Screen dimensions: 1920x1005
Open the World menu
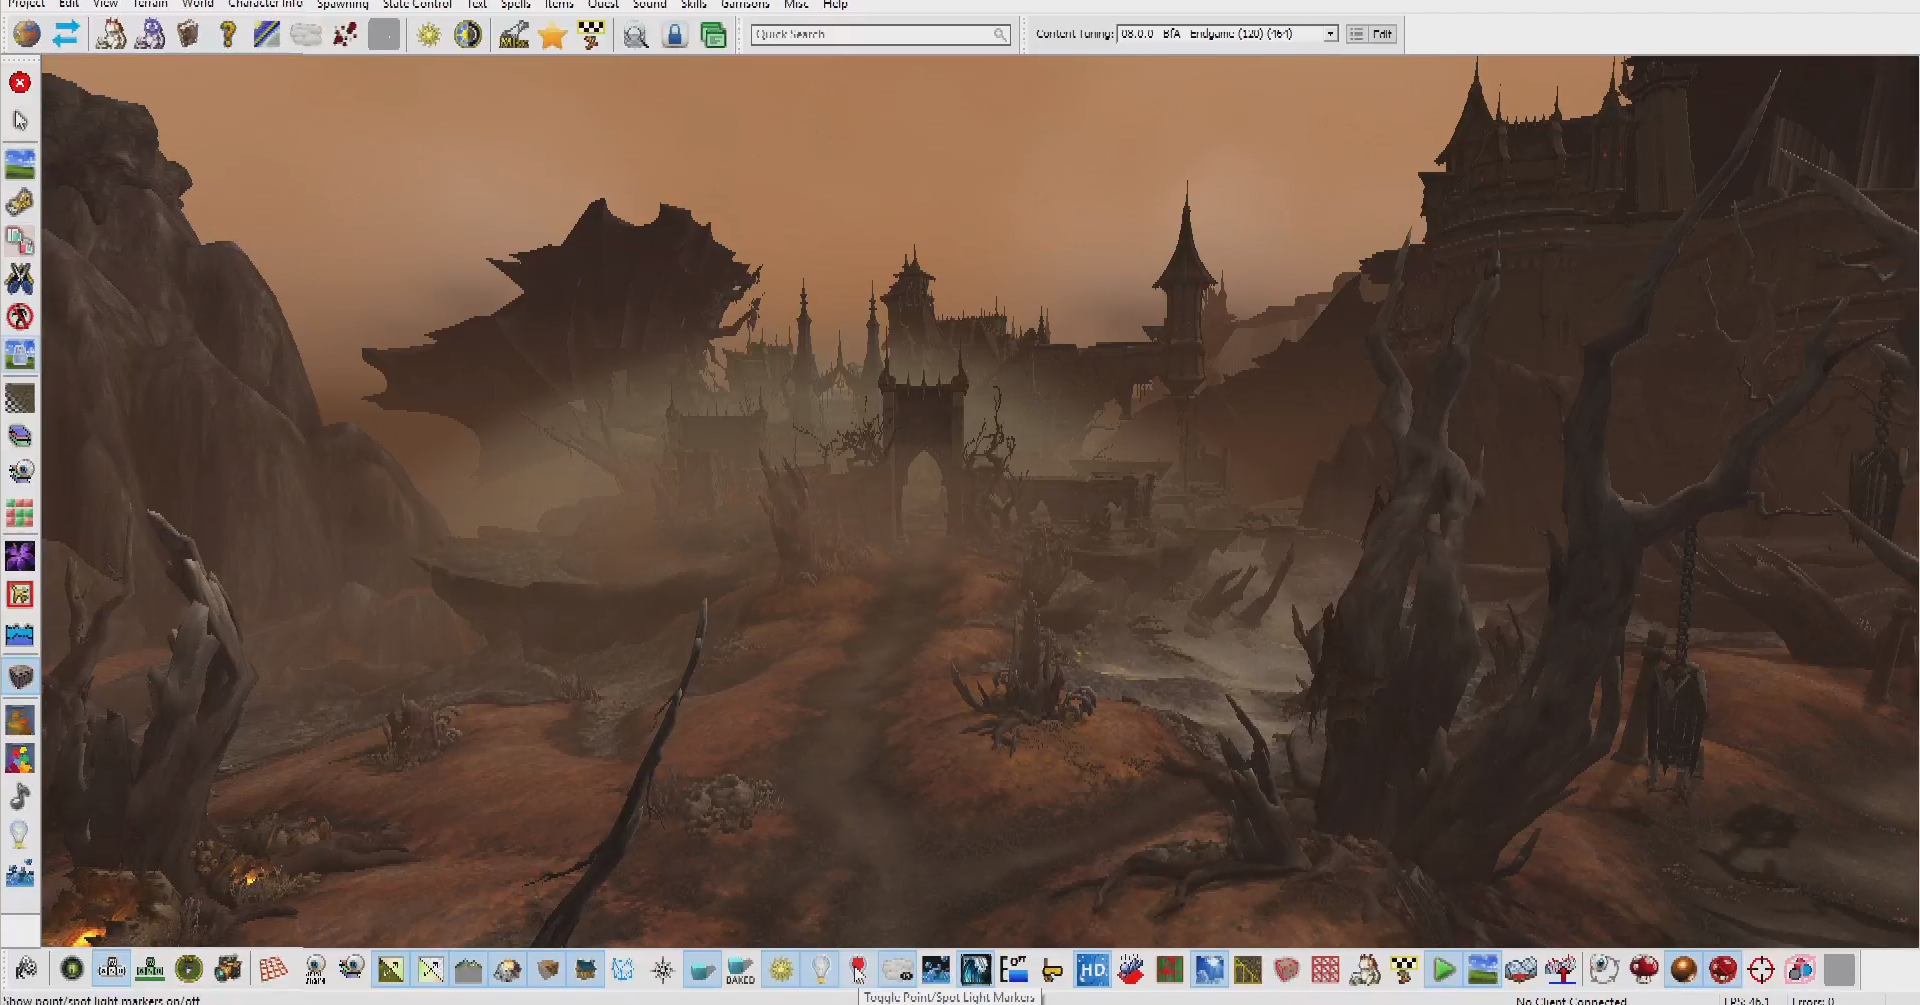point(197,4)
